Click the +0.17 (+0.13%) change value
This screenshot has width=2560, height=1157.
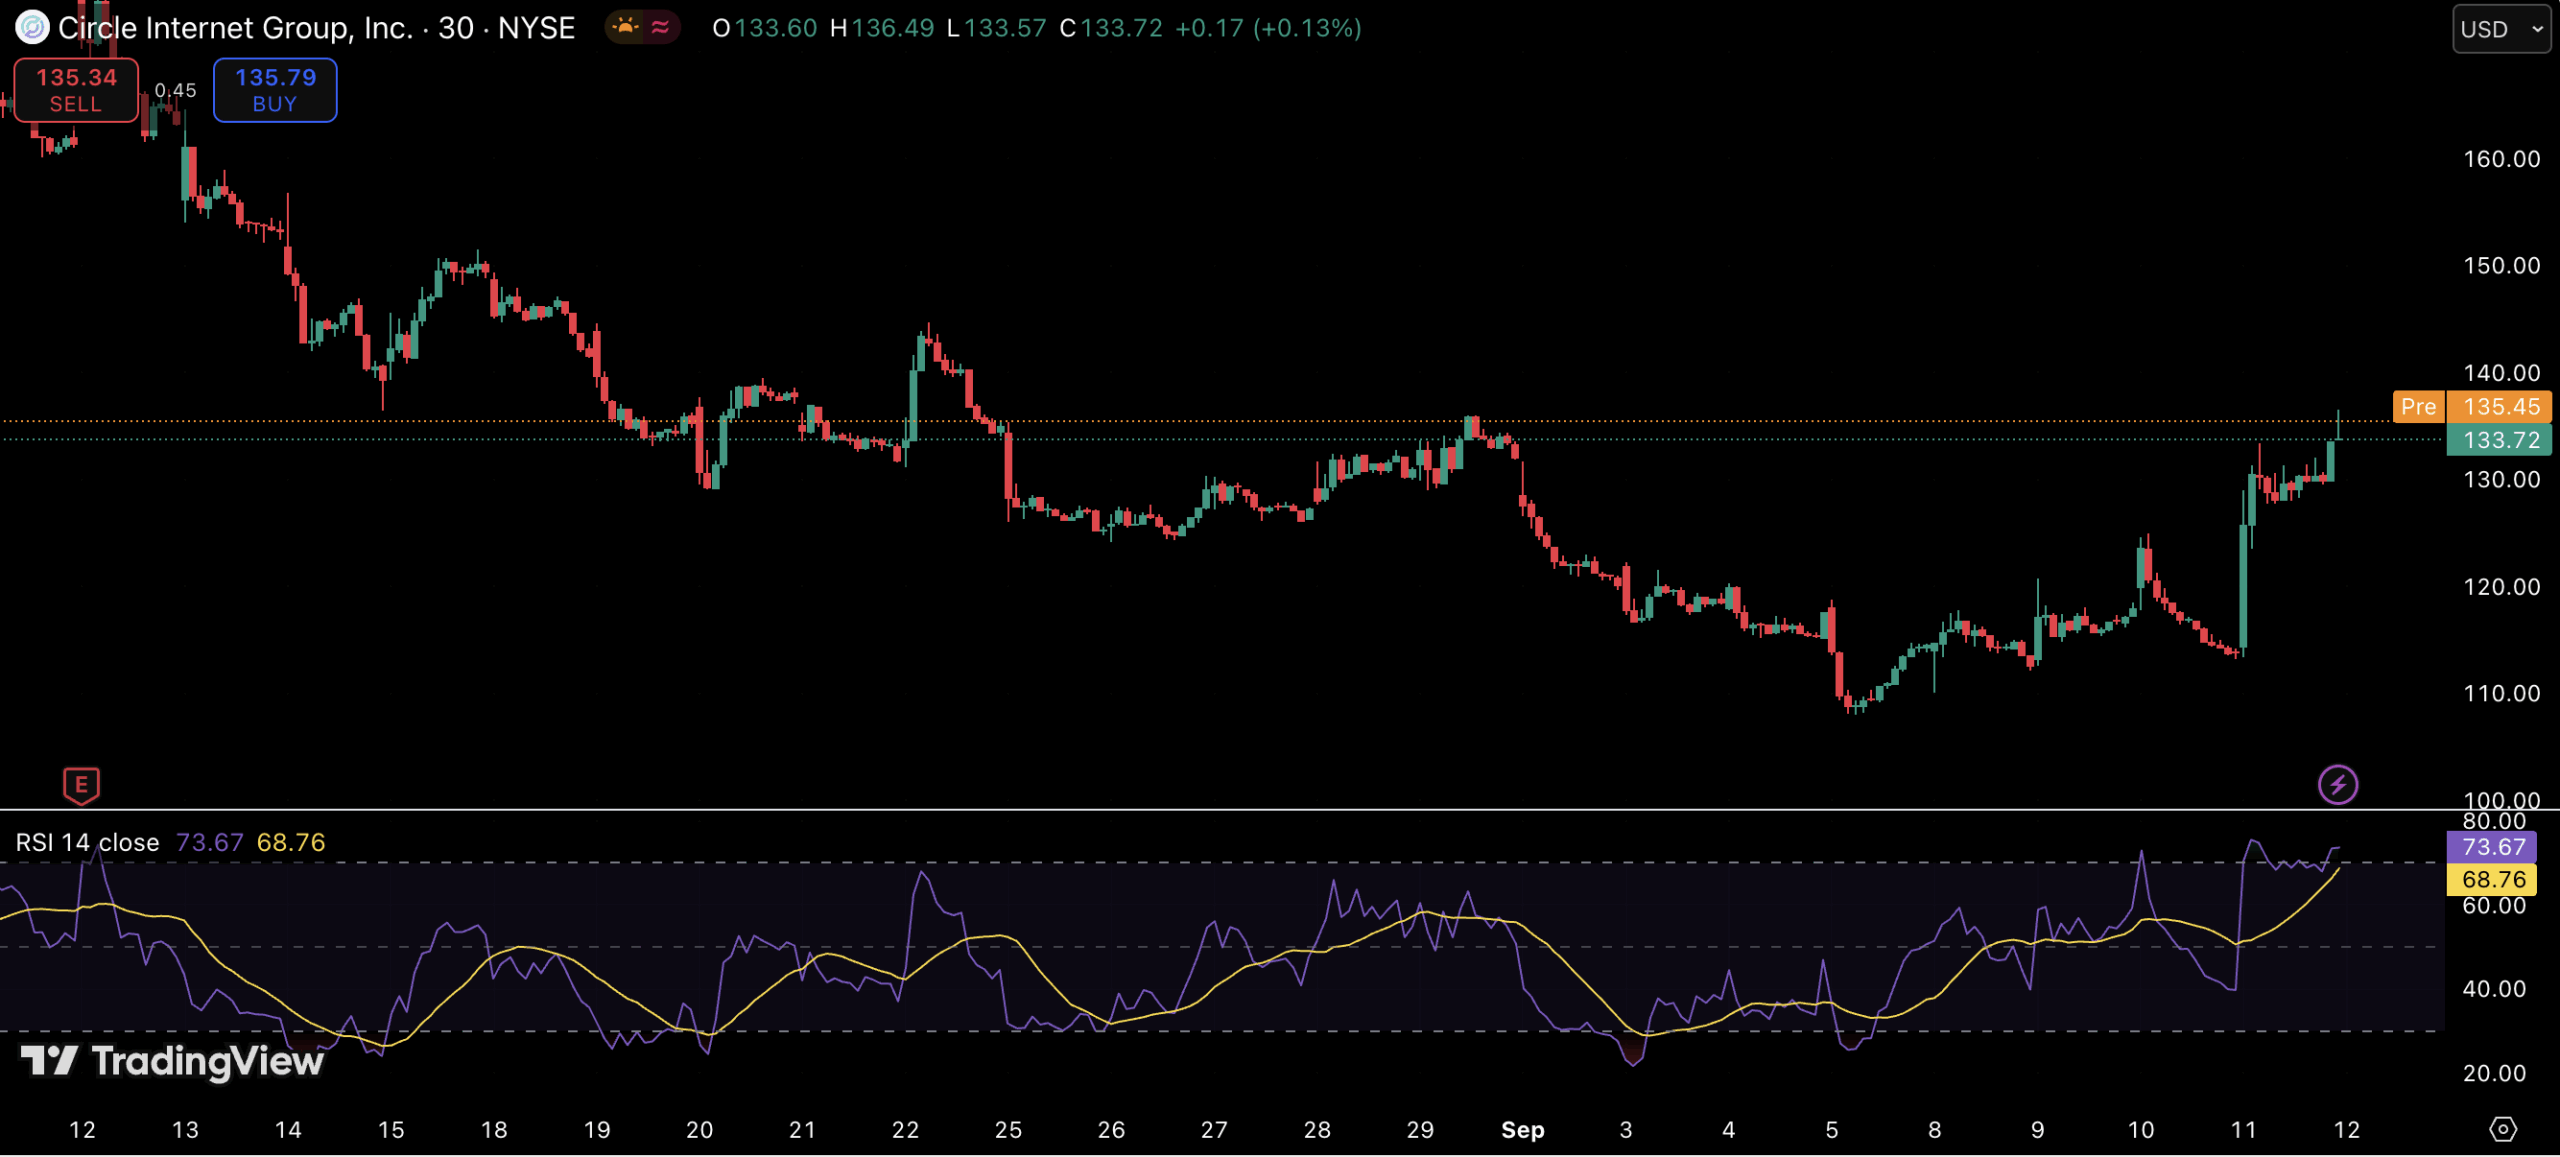[x=1268, y=28]
